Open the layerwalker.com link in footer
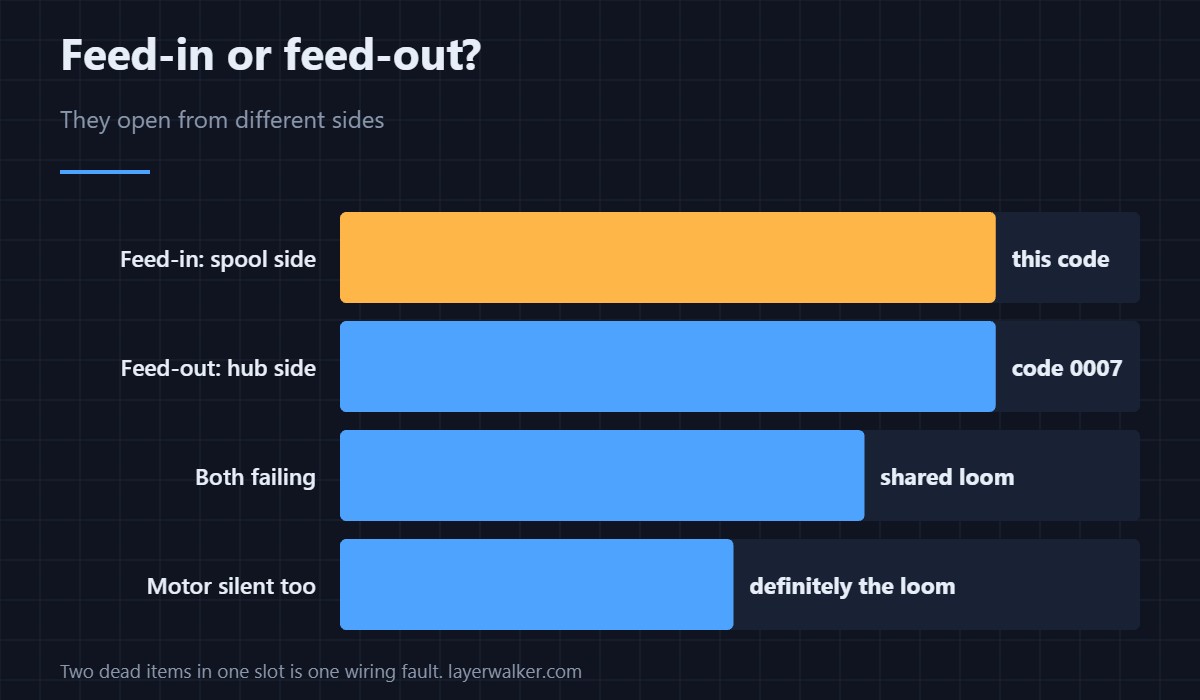Image resolution: width=1200 pixels, height=700 pixels. tap(515, 671)
